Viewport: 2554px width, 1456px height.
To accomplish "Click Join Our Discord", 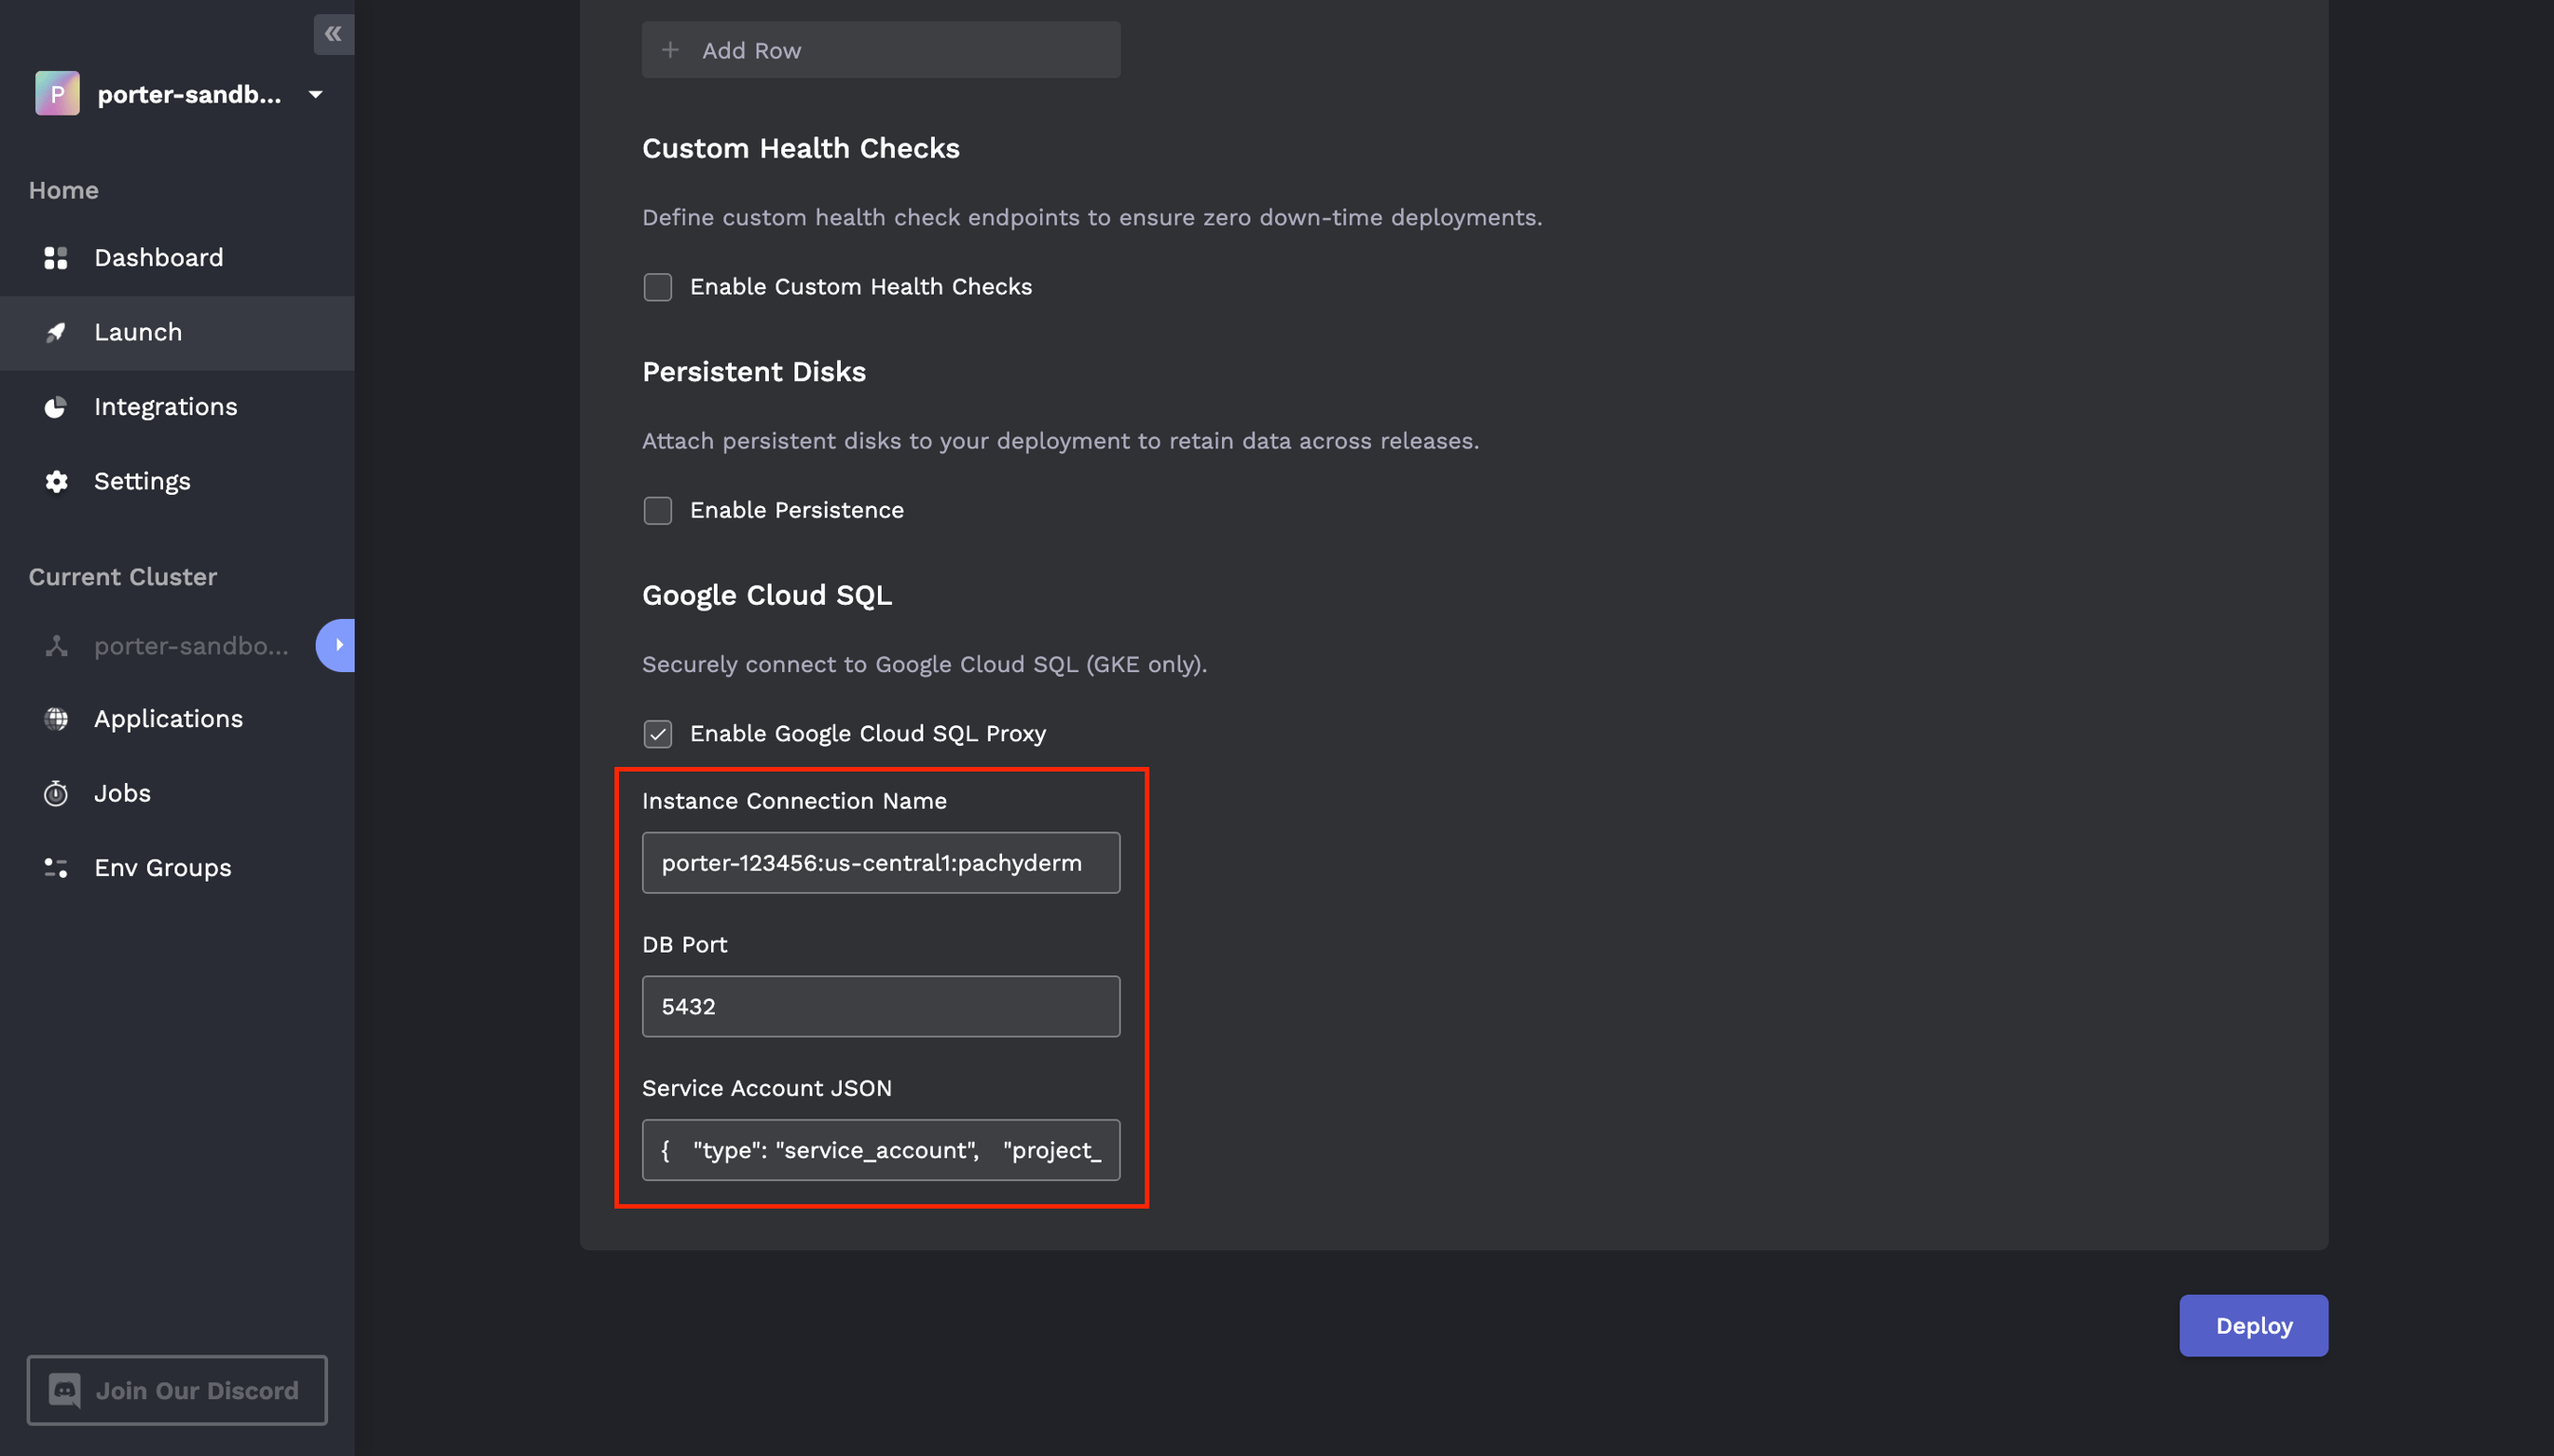I will pyautogui.click(x=177, y=1390).
